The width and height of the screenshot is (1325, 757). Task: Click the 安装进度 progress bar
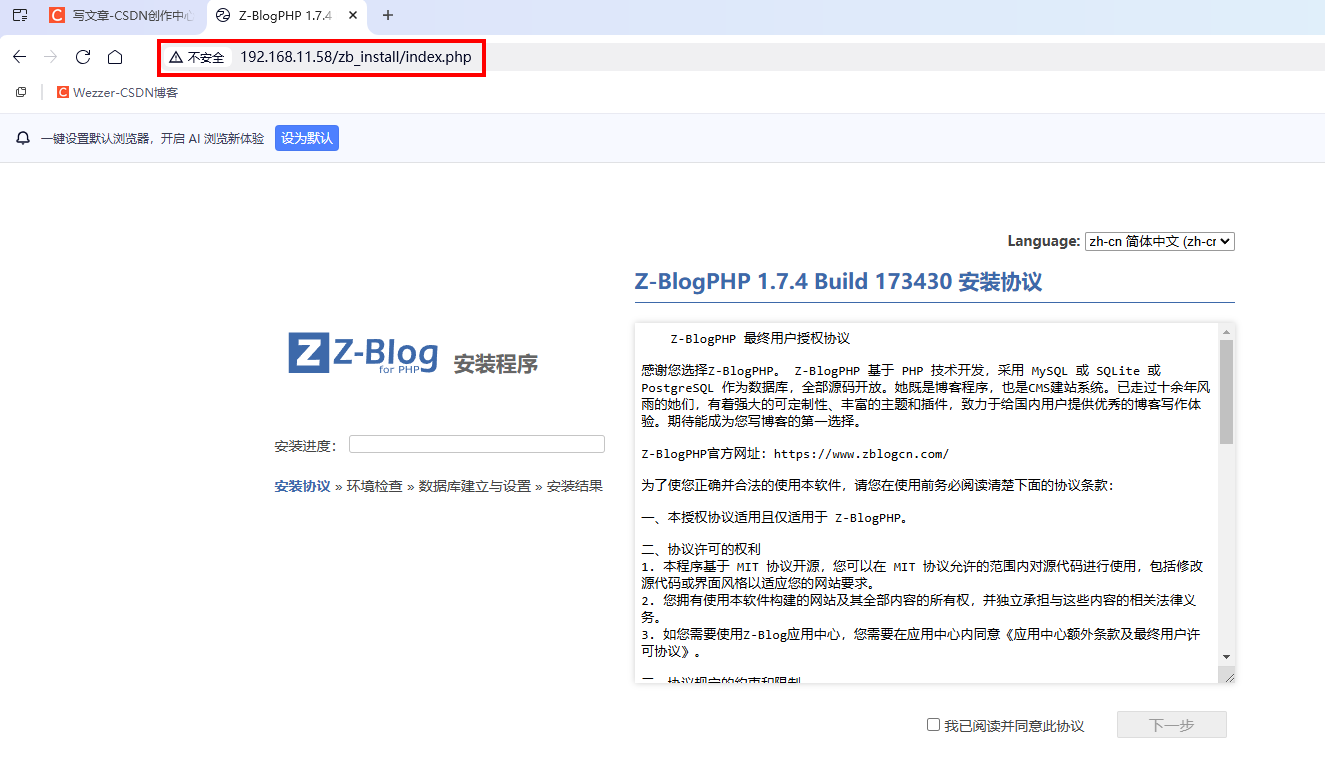click(477, 444)
